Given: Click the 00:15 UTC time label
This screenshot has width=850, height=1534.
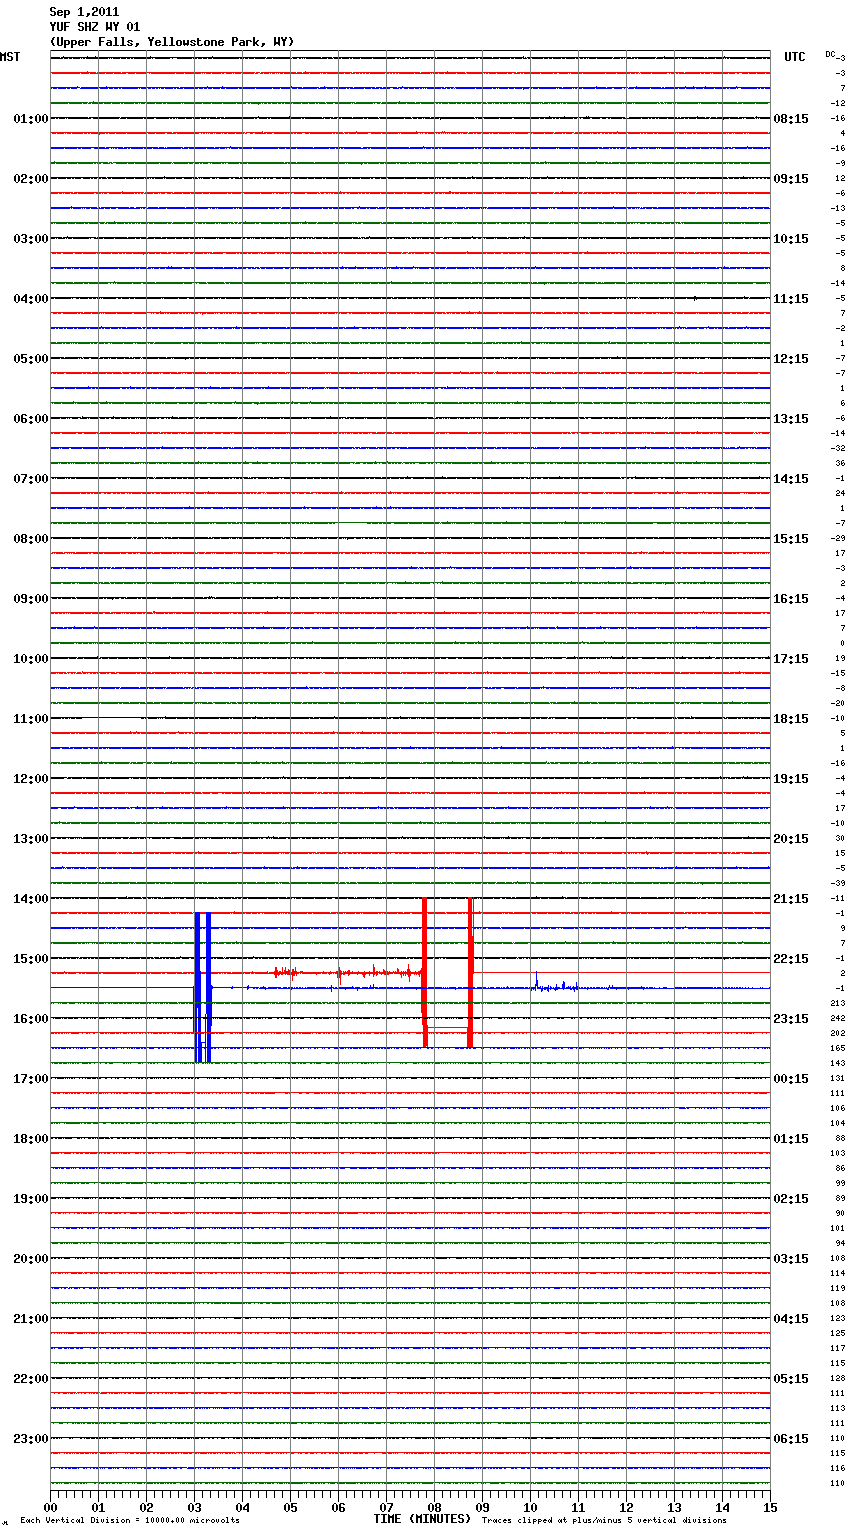Looking at the screenshot, I should click(x=791, y=1078).
